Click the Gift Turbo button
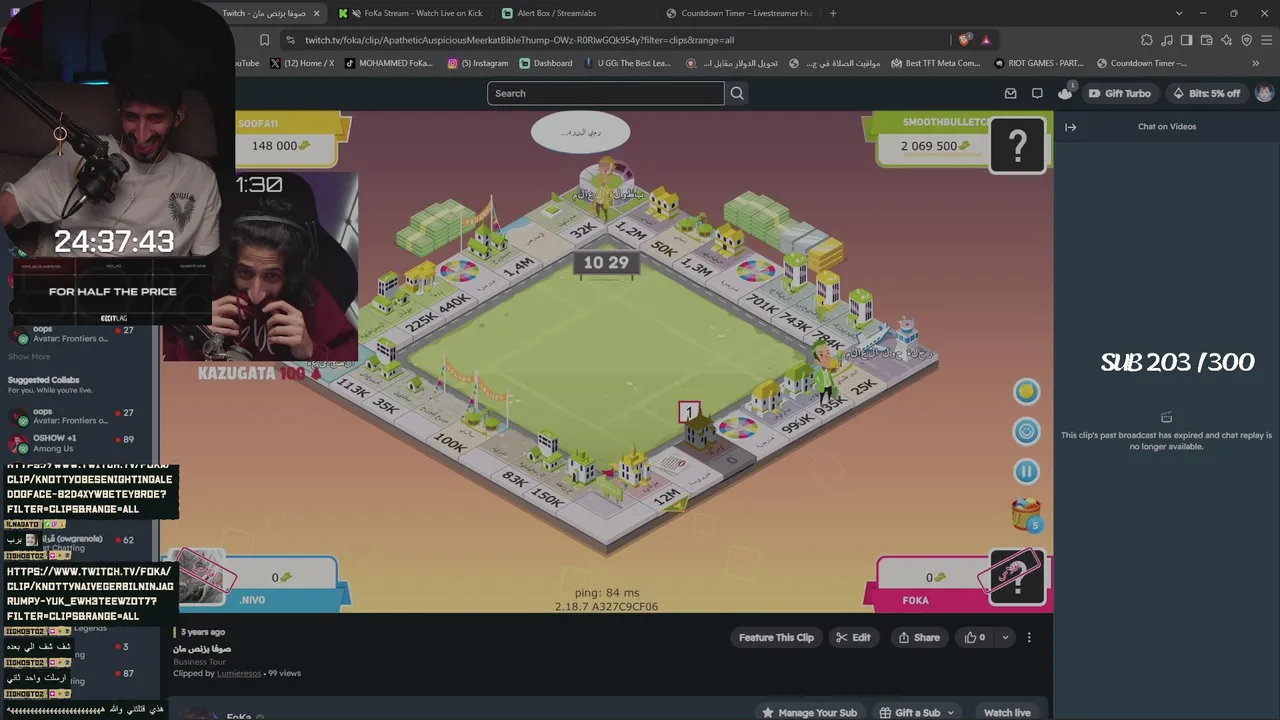 coord(1120,93)
